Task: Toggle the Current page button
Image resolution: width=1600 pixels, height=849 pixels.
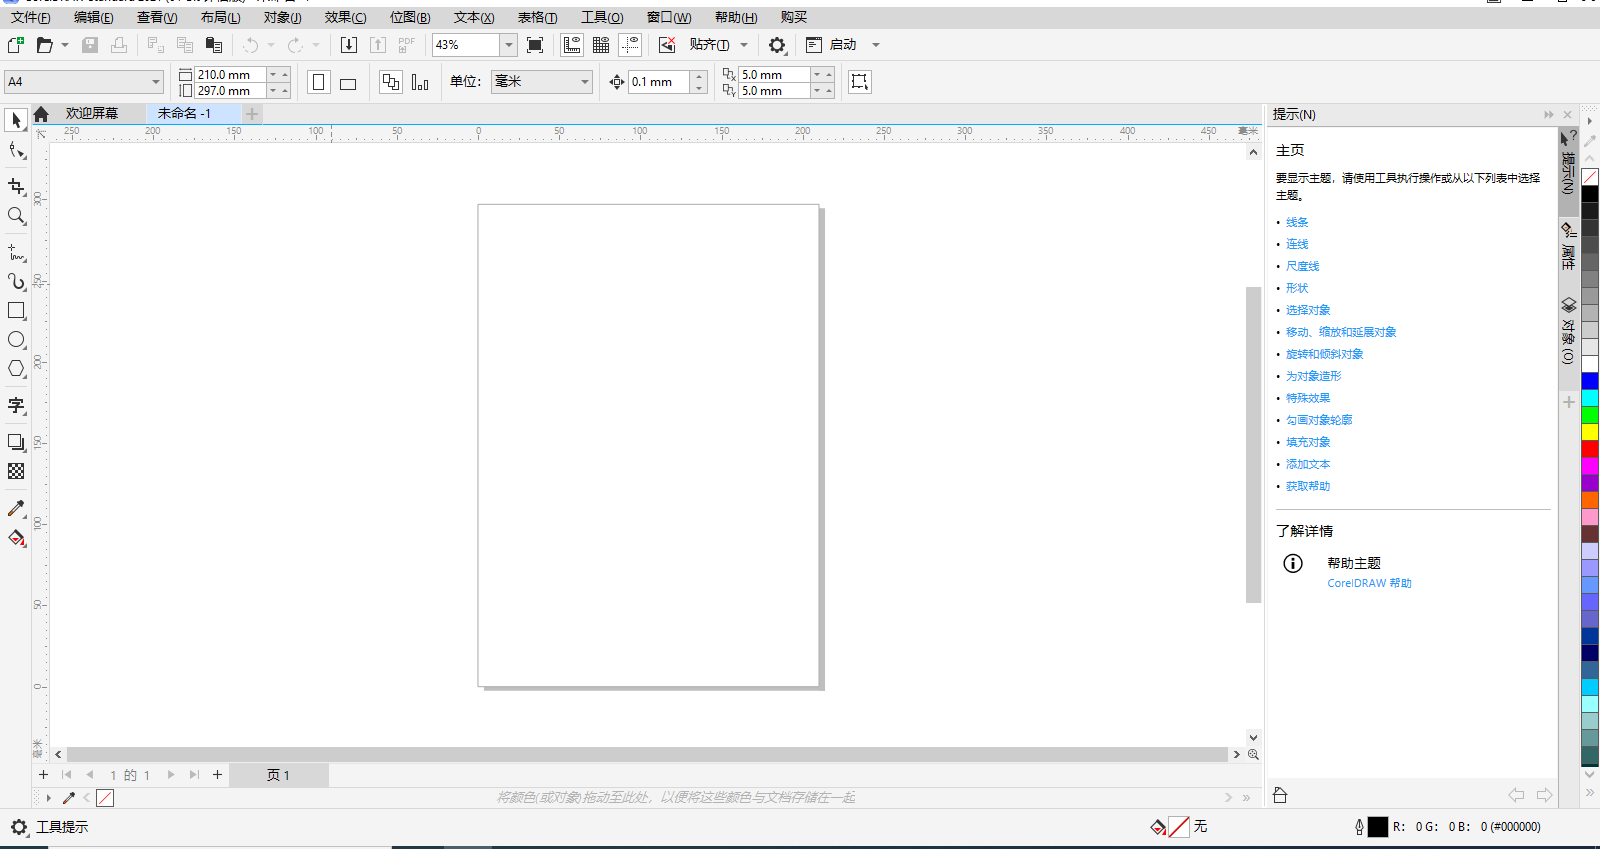Action: [x=420, y=82]
